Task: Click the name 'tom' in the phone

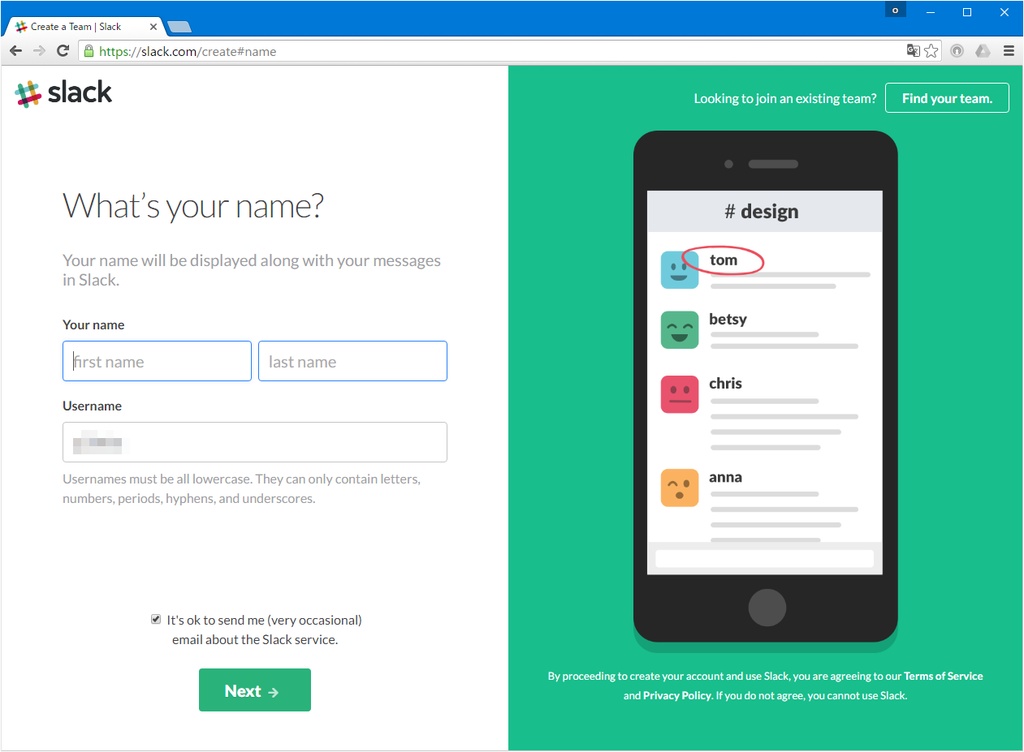Action: click(724, 260)
